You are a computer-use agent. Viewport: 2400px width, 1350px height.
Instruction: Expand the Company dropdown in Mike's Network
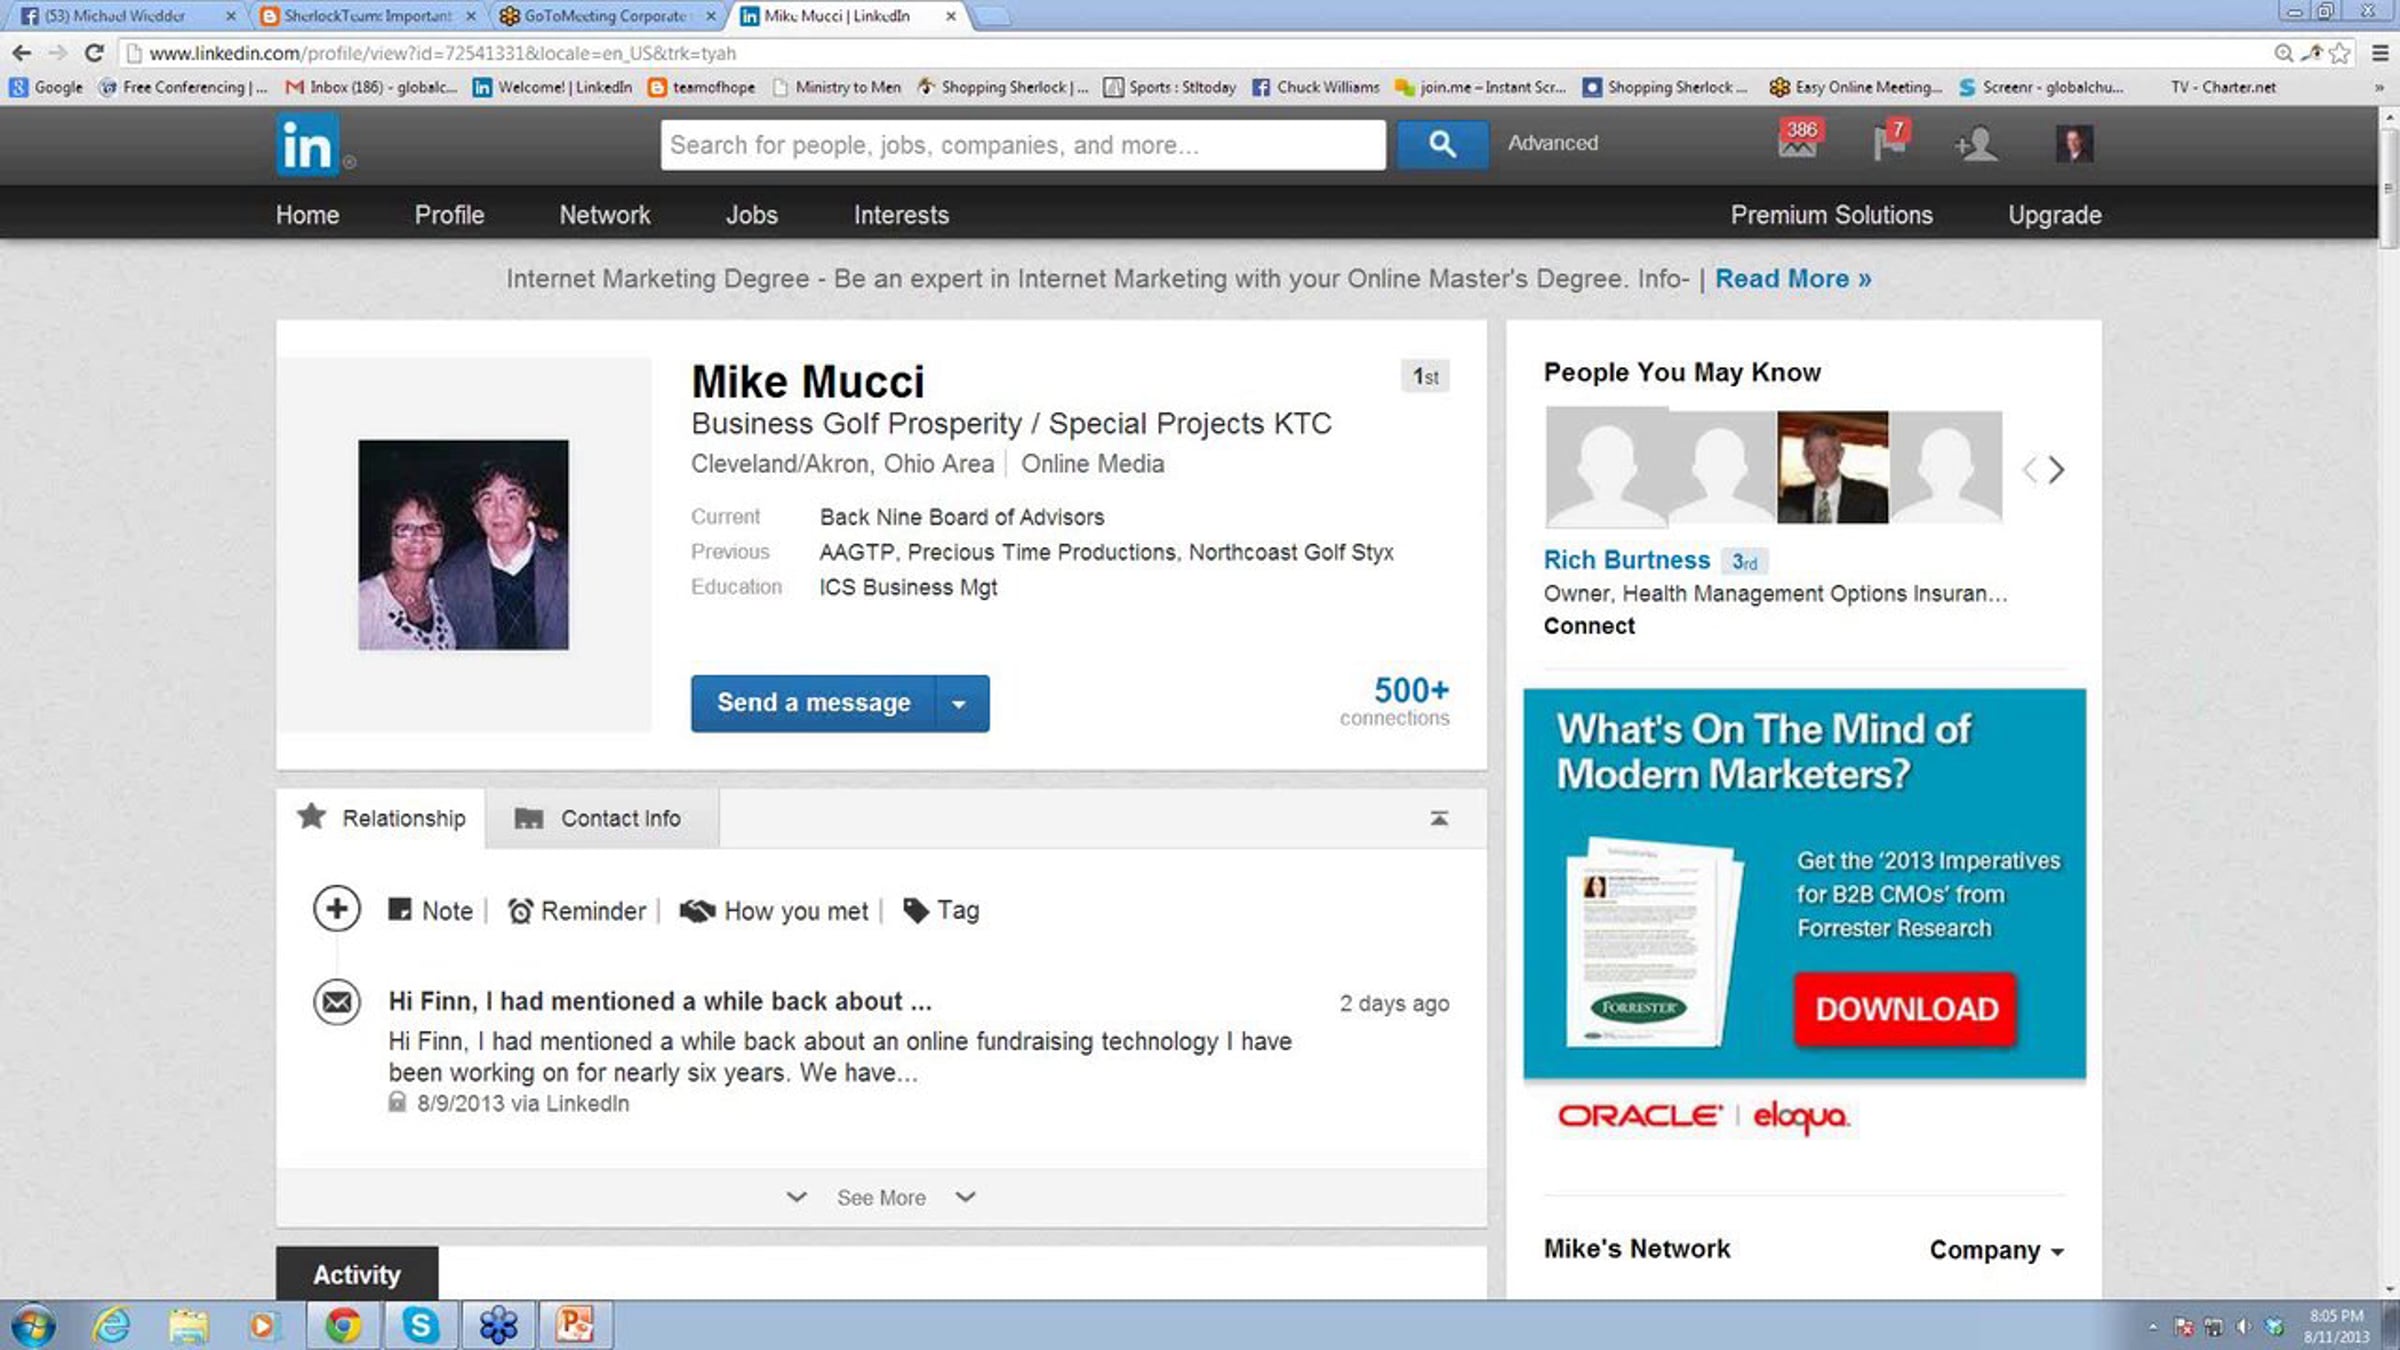click(1996, 1250)
